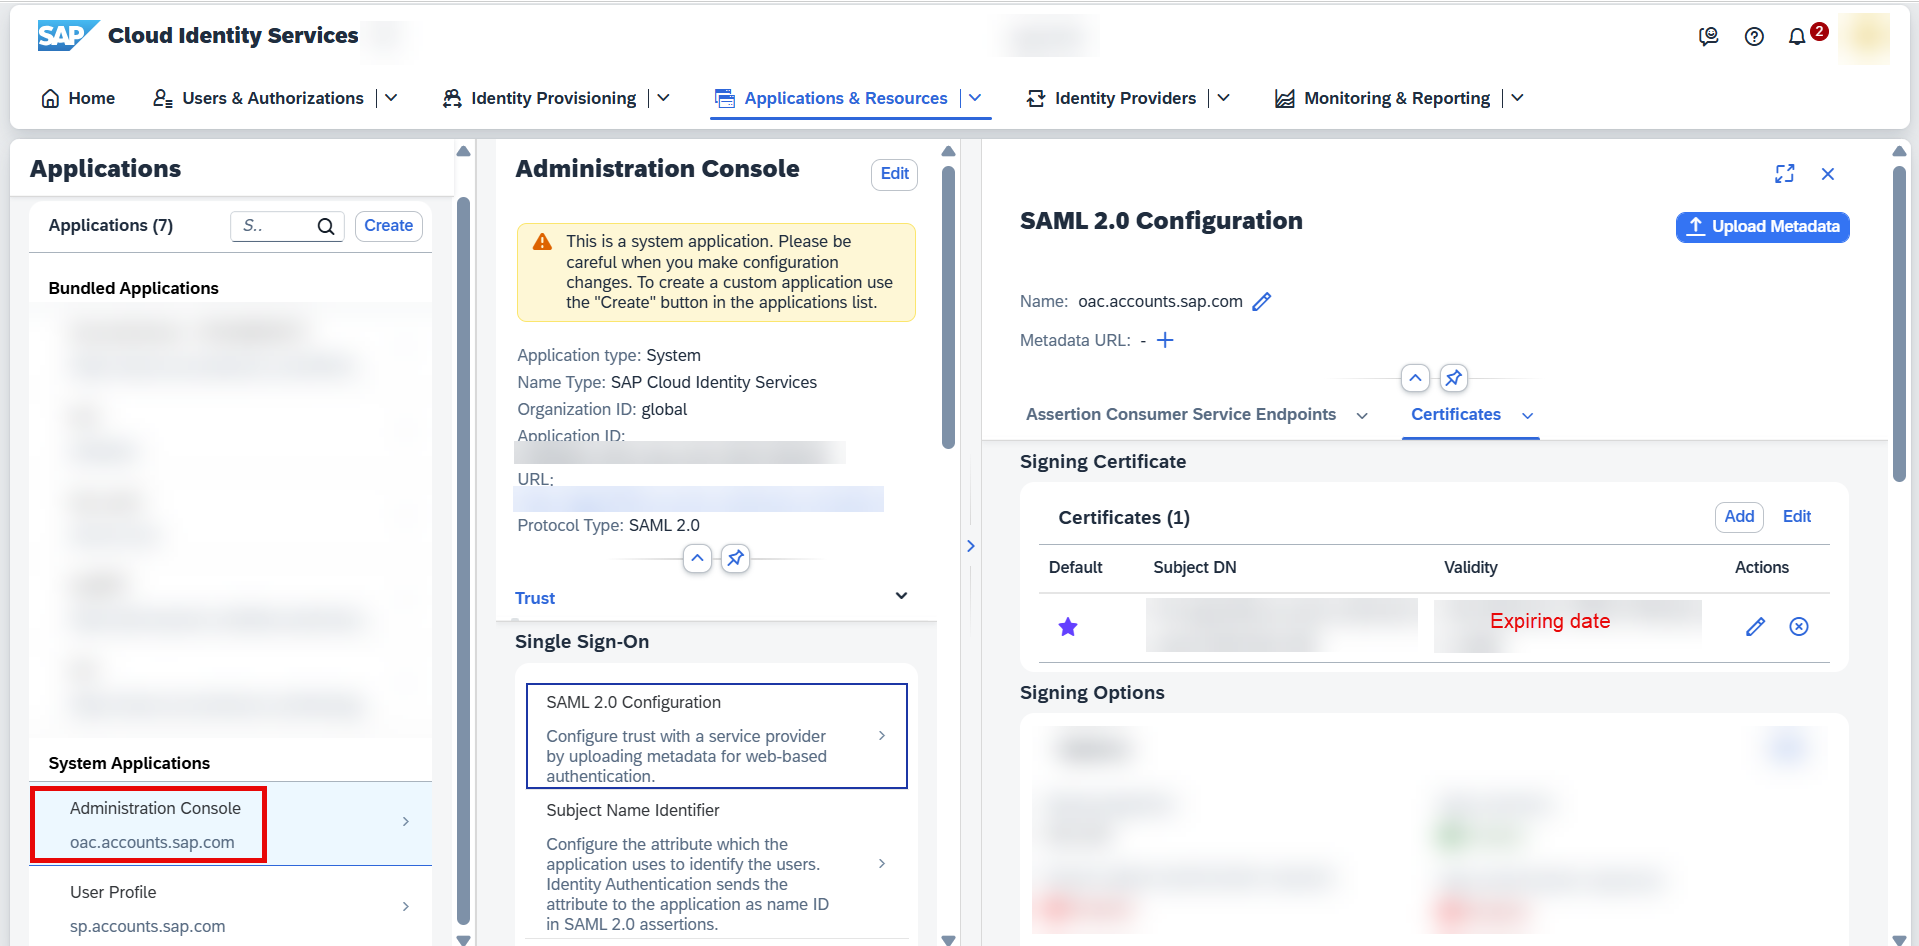
Task: Click the right panel vertical scrollbar
Action: [1899, 324]
